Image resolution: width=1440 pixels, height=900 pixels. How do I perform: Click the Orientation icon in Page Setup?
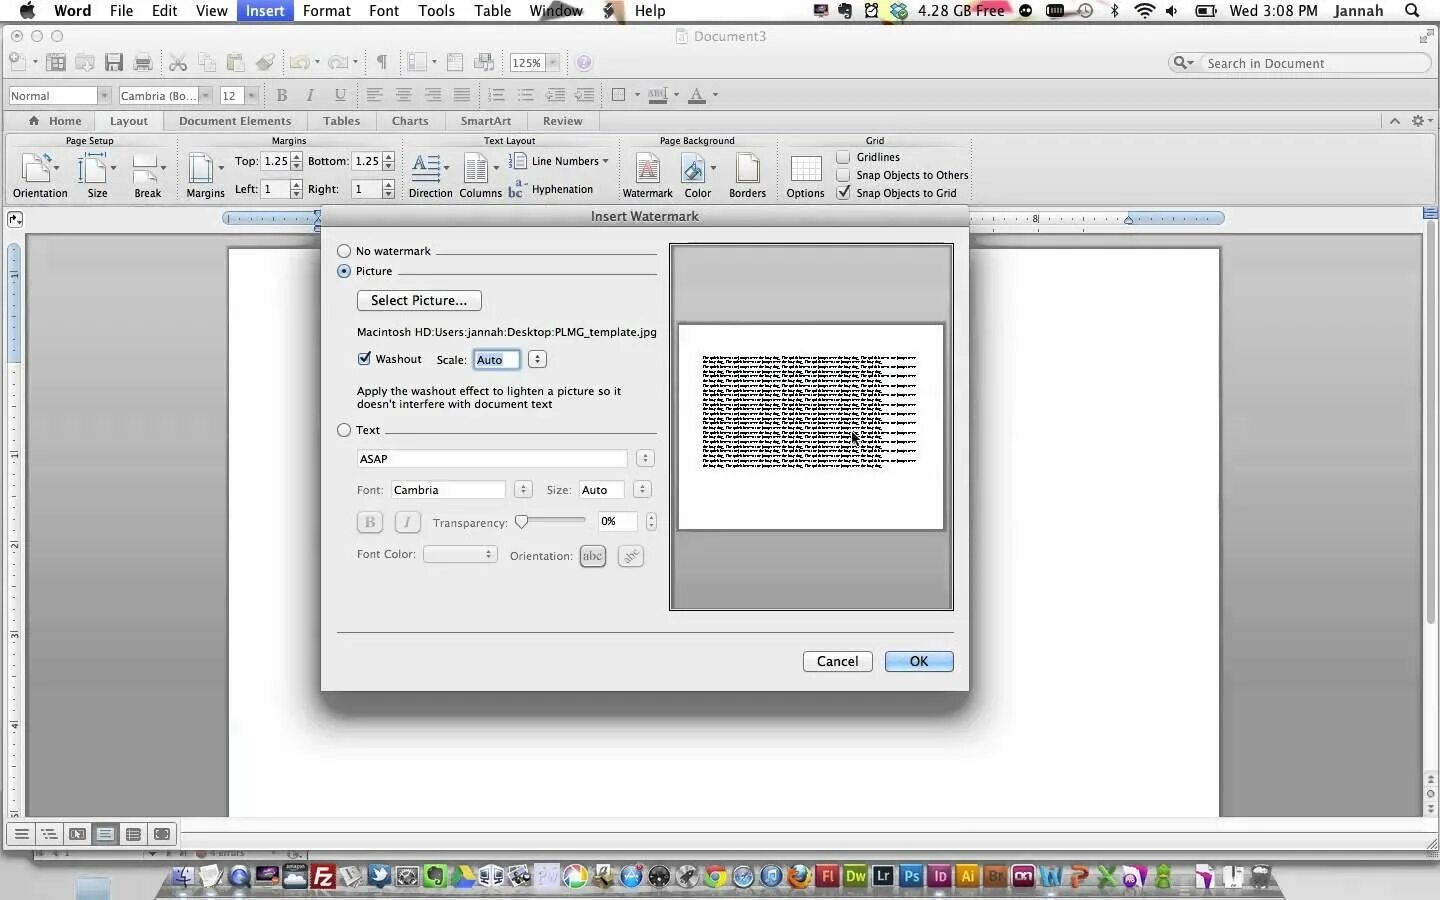[38, 168]
